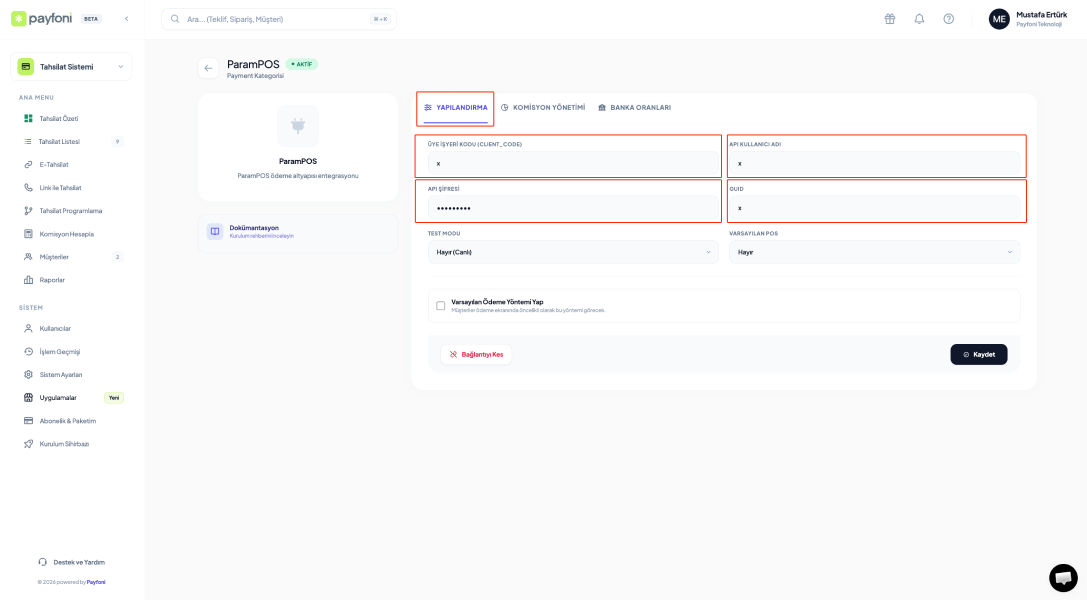The height and width of the screenshot is (600, 1087).
Task: Expand the Varsayılan POS dropdown
Action: pyautogui.click(x=875, y=251)
